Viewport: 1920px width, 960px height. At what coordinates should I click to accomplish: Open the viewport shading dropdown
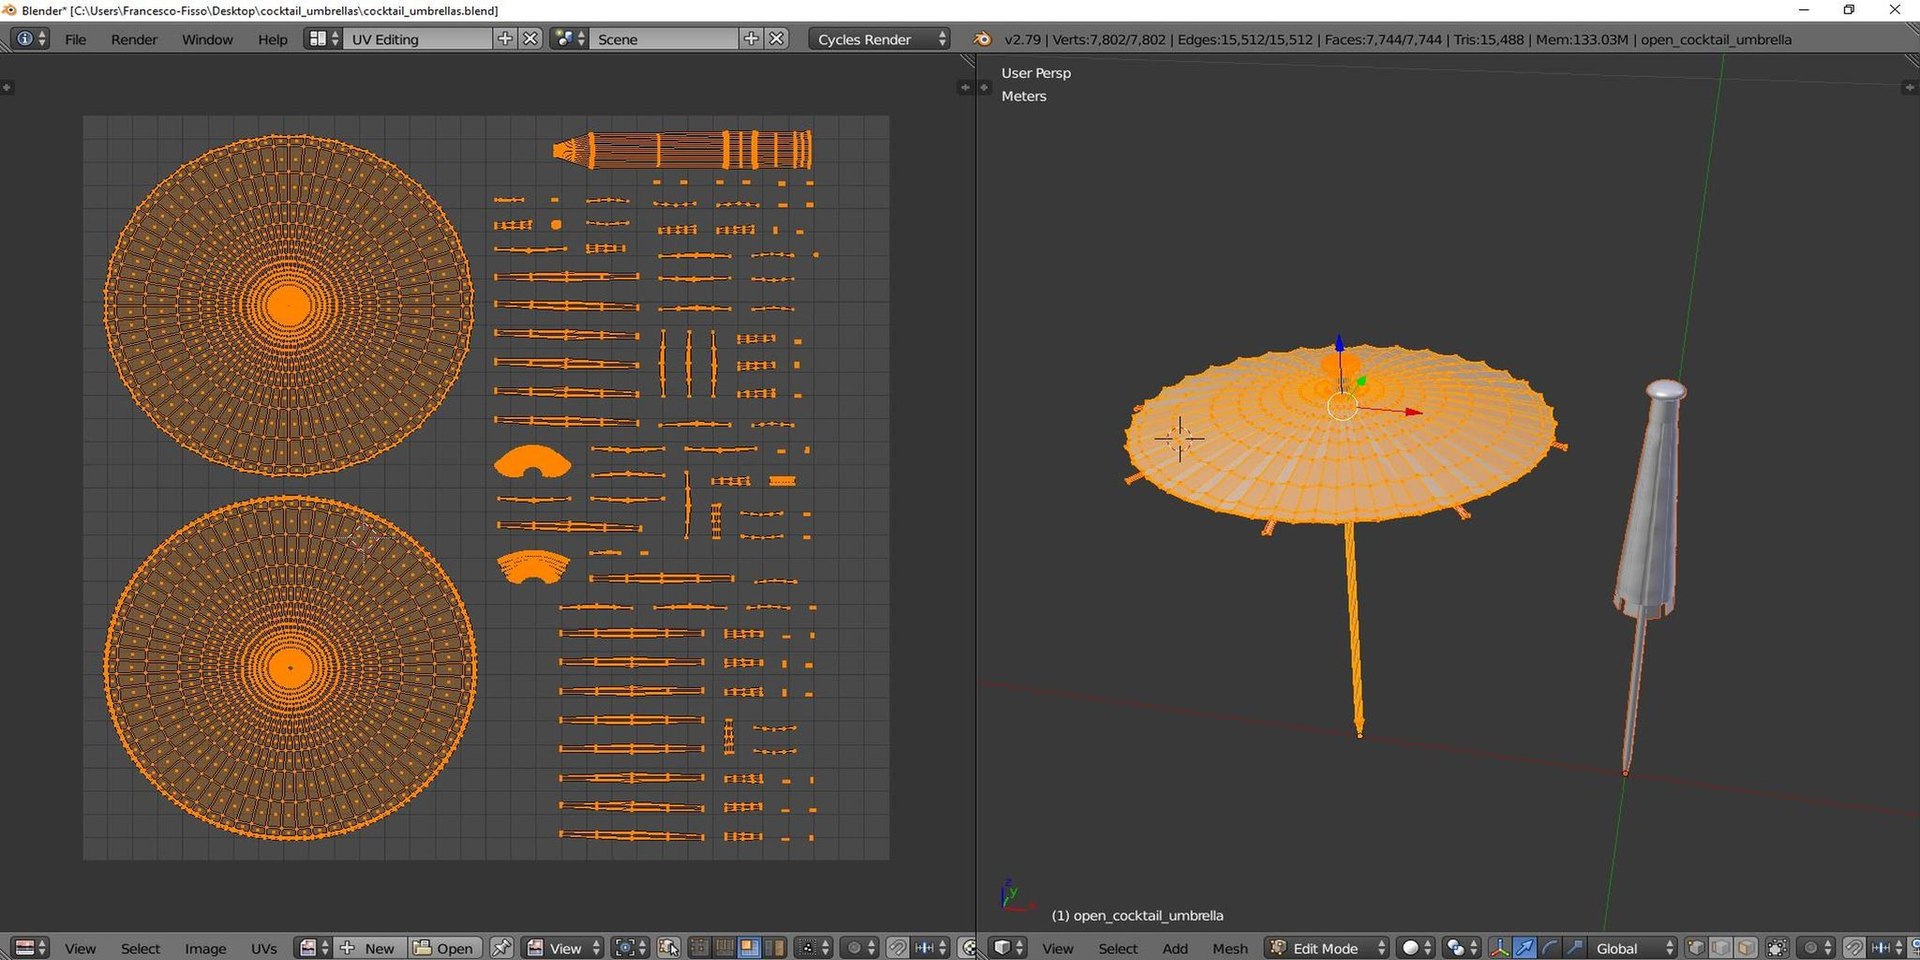pyautogui.click(x=1416, y=947)
